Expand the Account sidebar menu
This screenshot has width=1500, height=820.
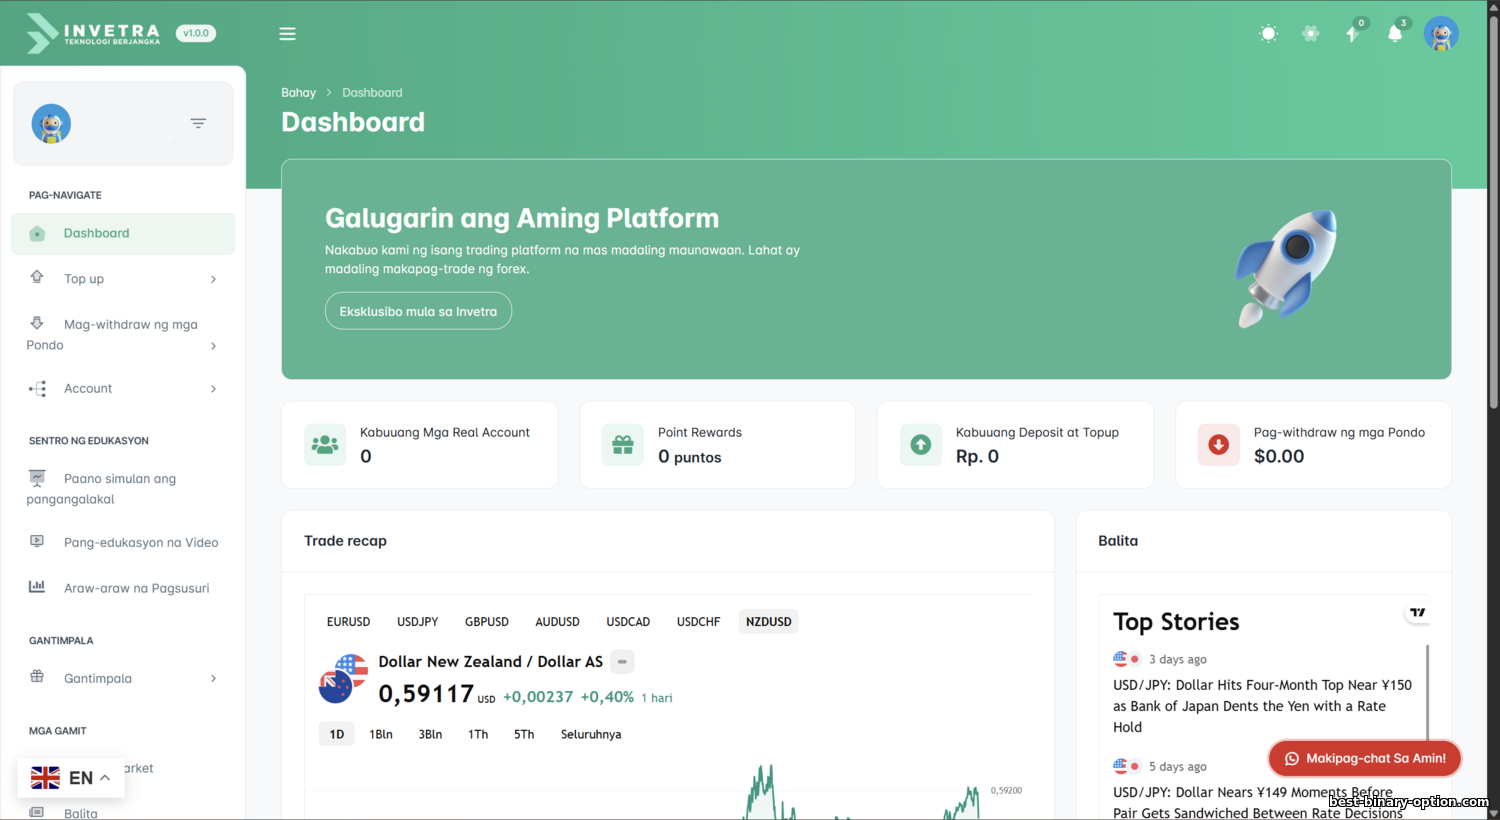pos(123,389)
